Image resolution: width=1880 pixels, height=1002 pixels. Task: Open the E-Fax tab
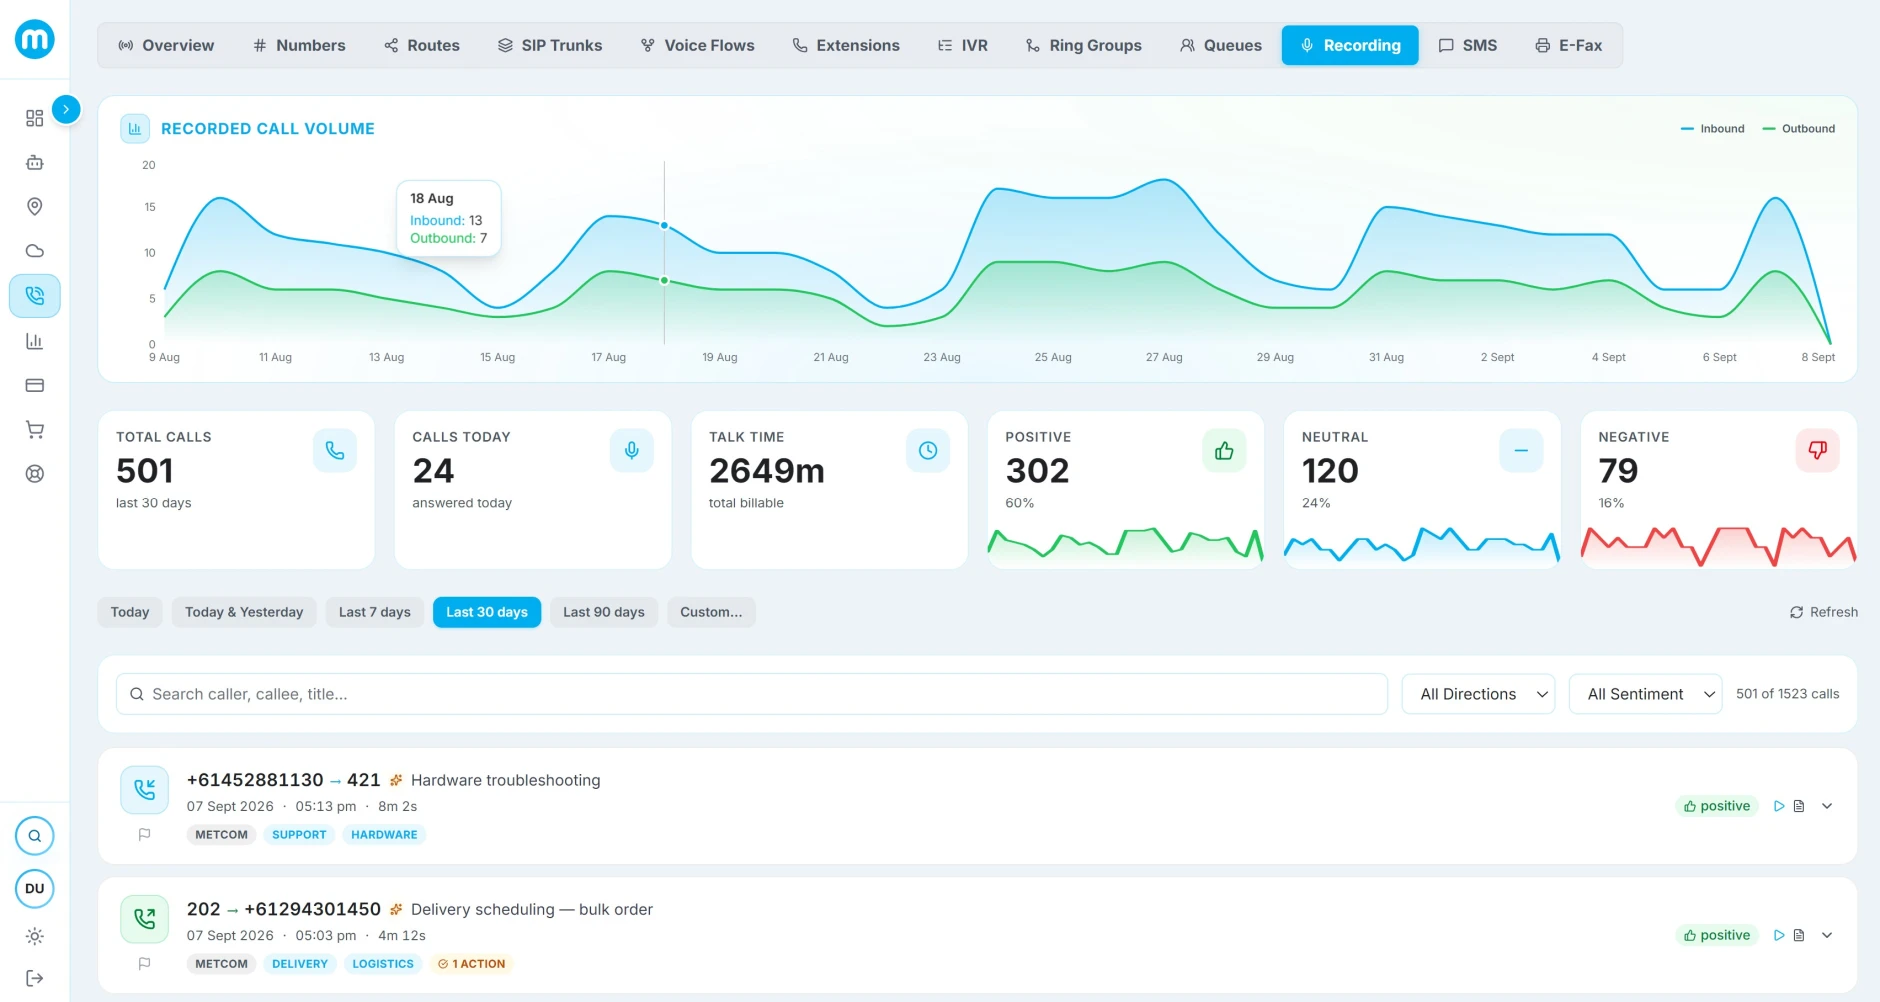(1569, 45)
